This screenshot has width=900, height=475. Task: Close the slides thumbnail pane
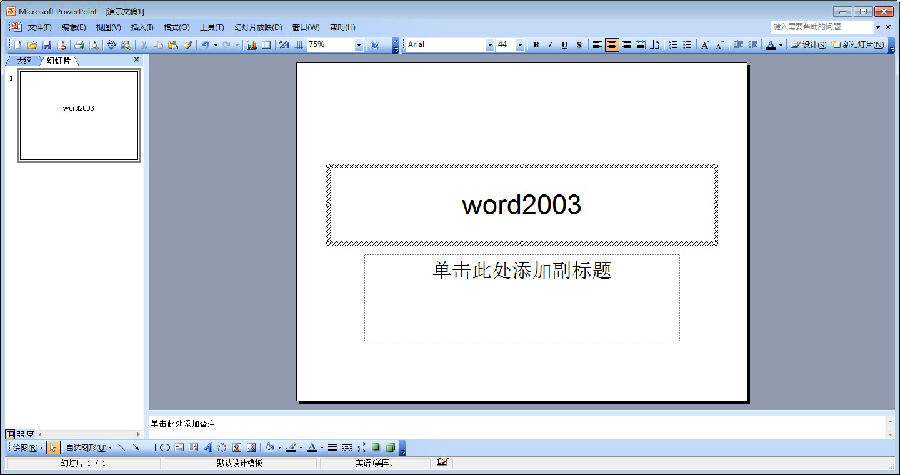(x=136, y=60)
